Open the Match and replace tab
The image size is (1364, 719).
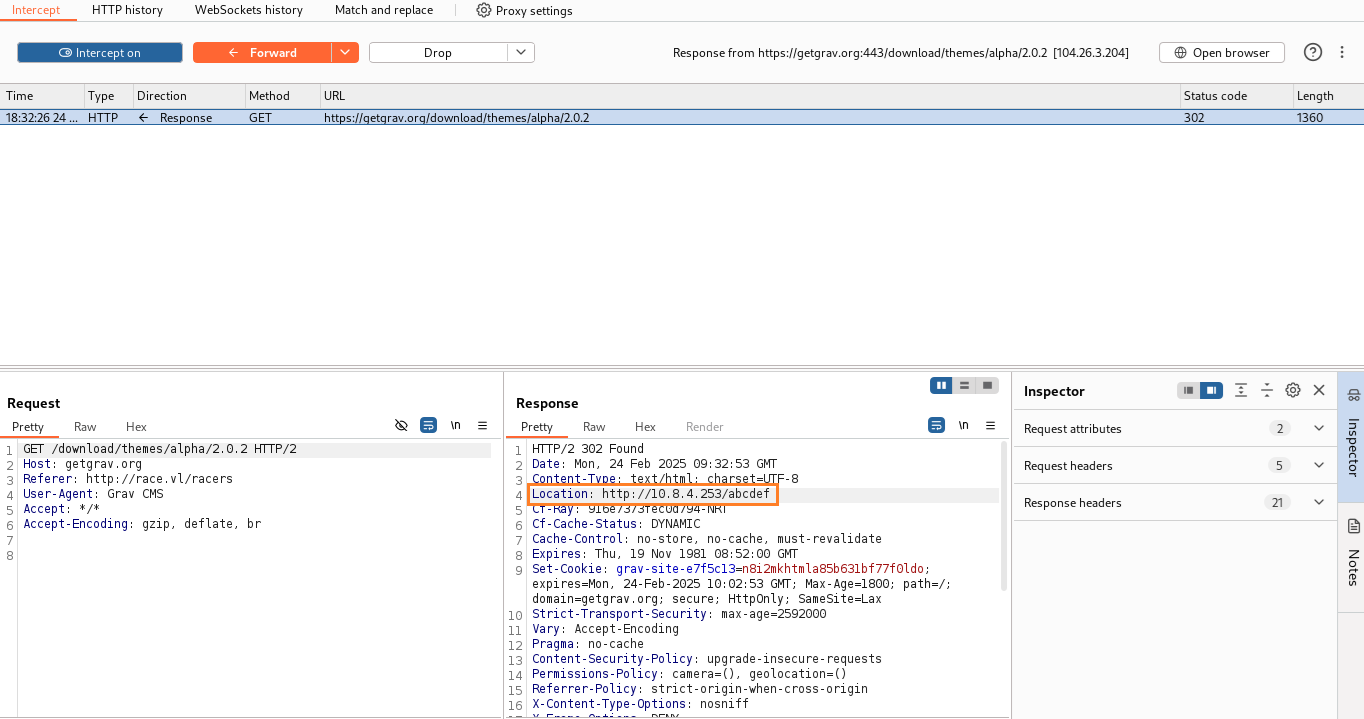[384, 10]
